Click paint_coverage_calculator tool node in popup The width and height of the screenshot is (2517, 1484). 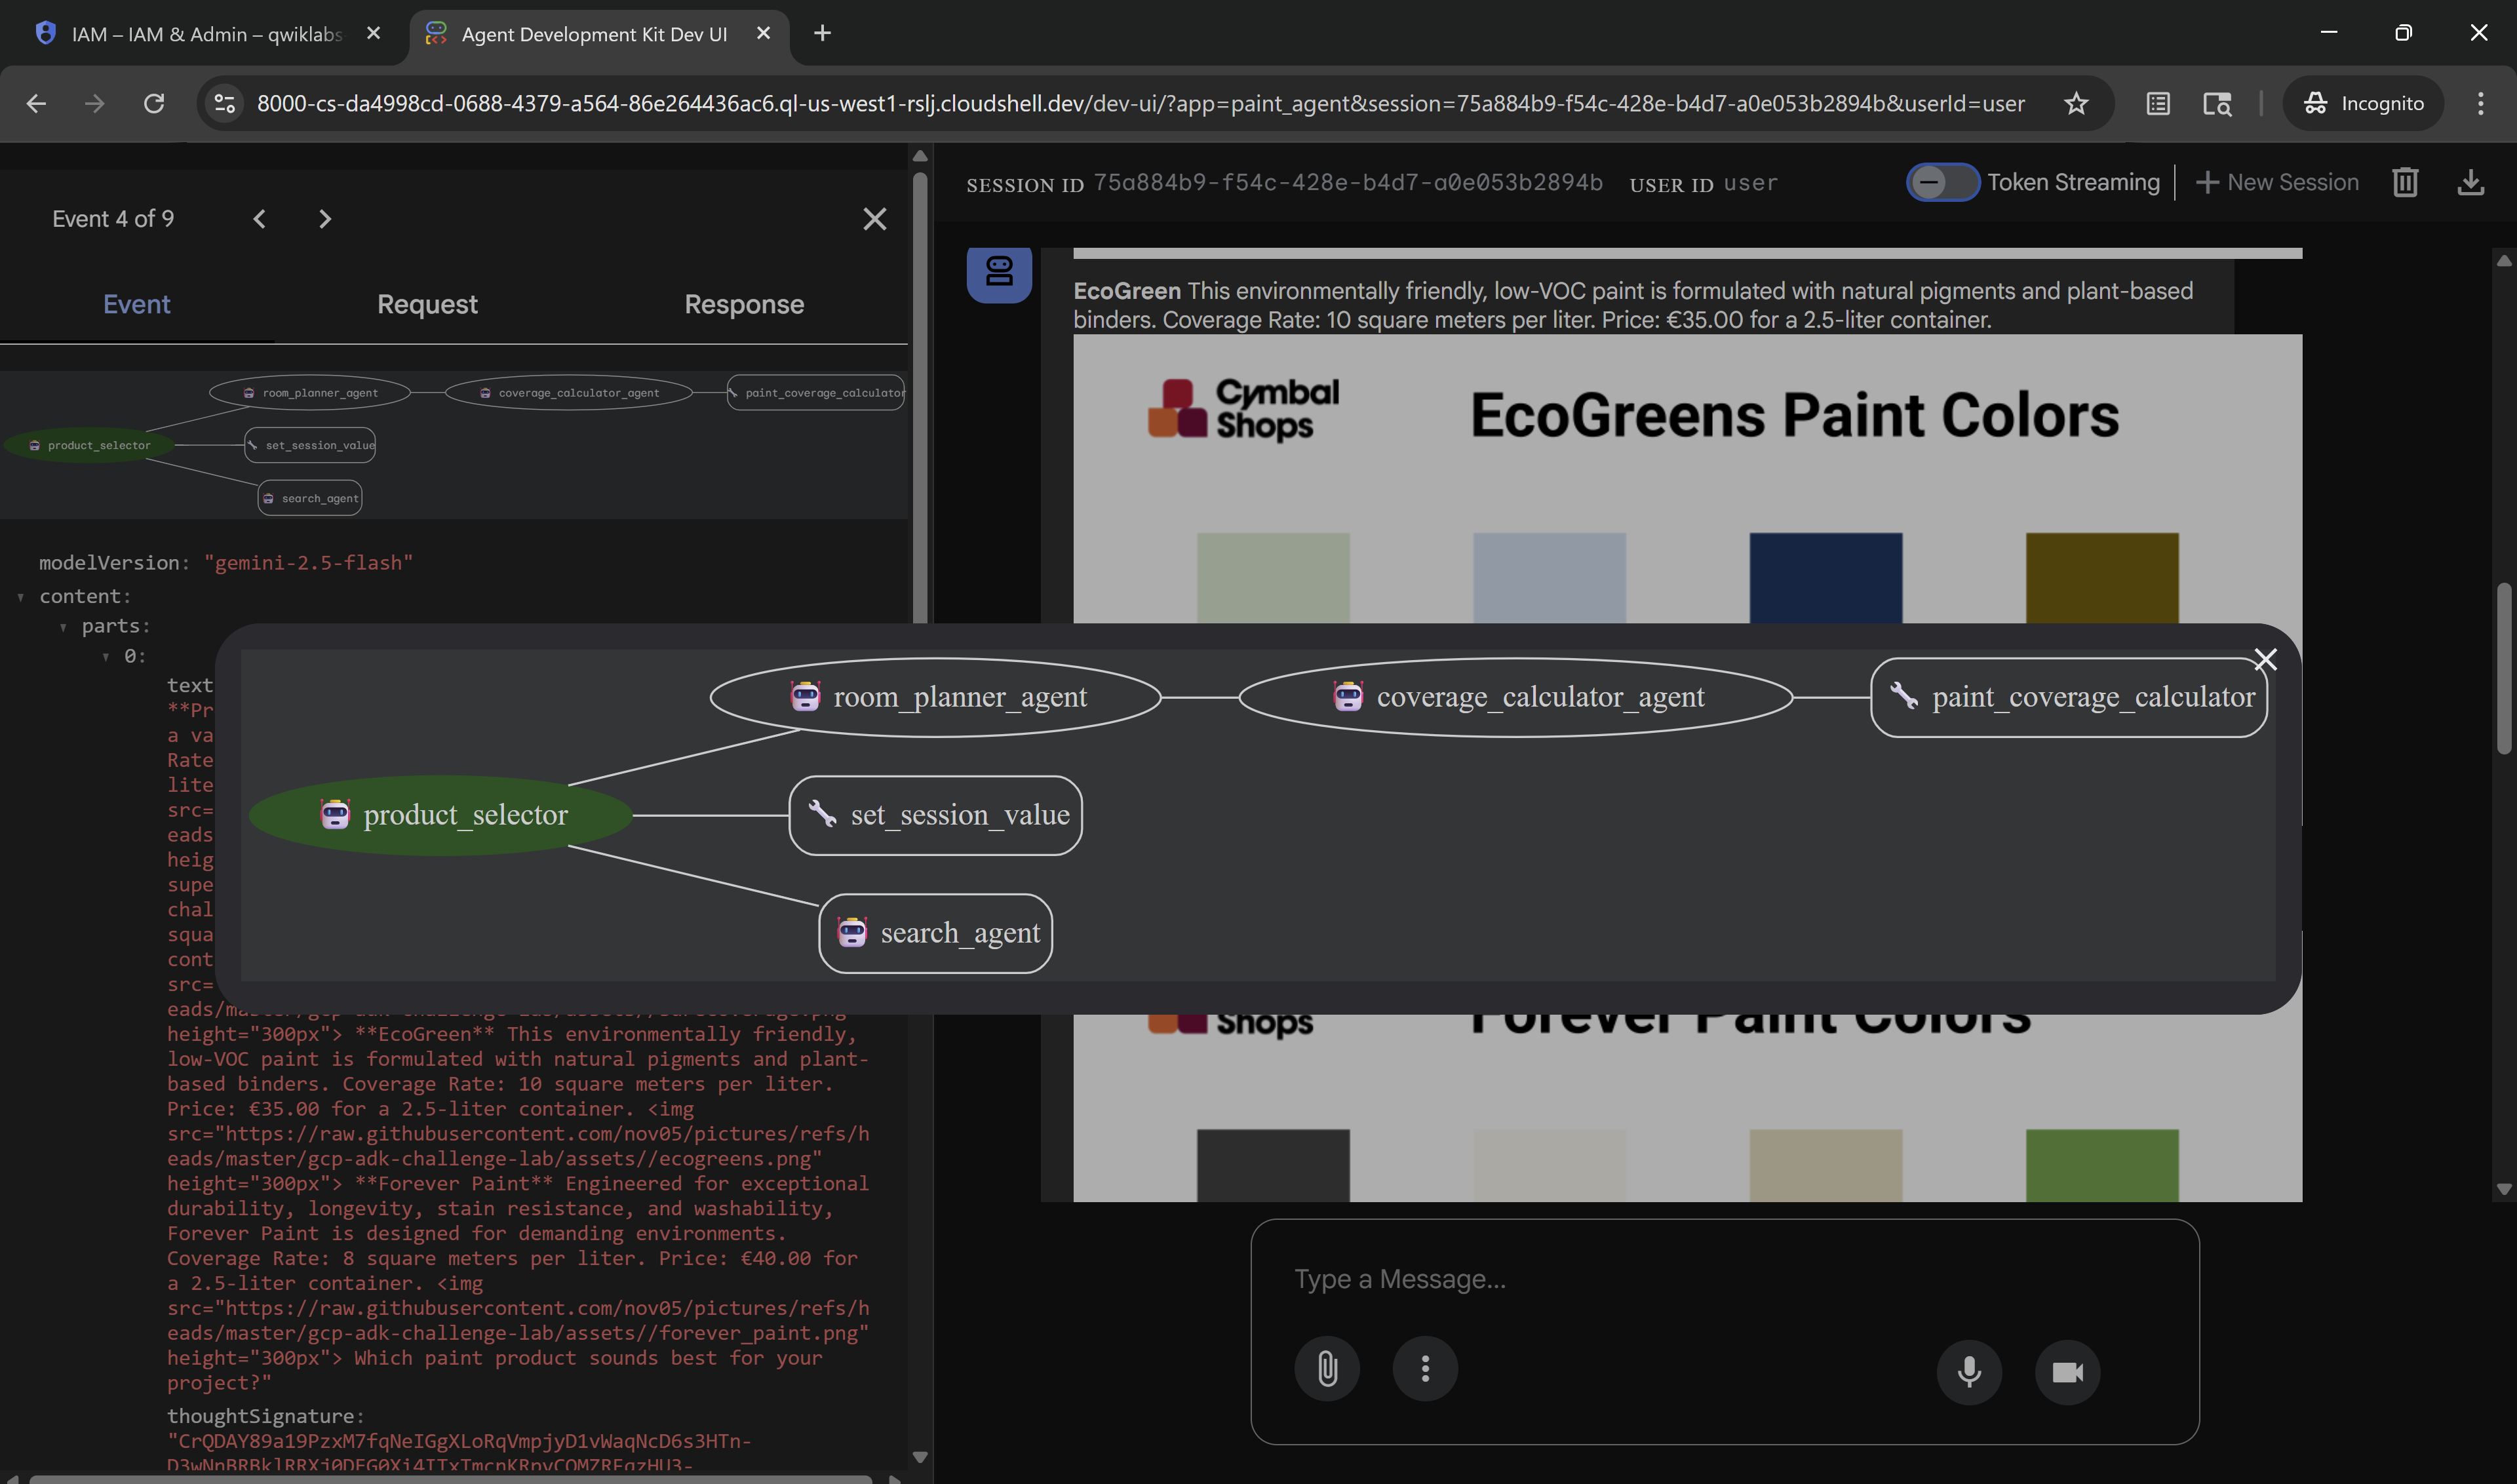[x=2068, y=697]
